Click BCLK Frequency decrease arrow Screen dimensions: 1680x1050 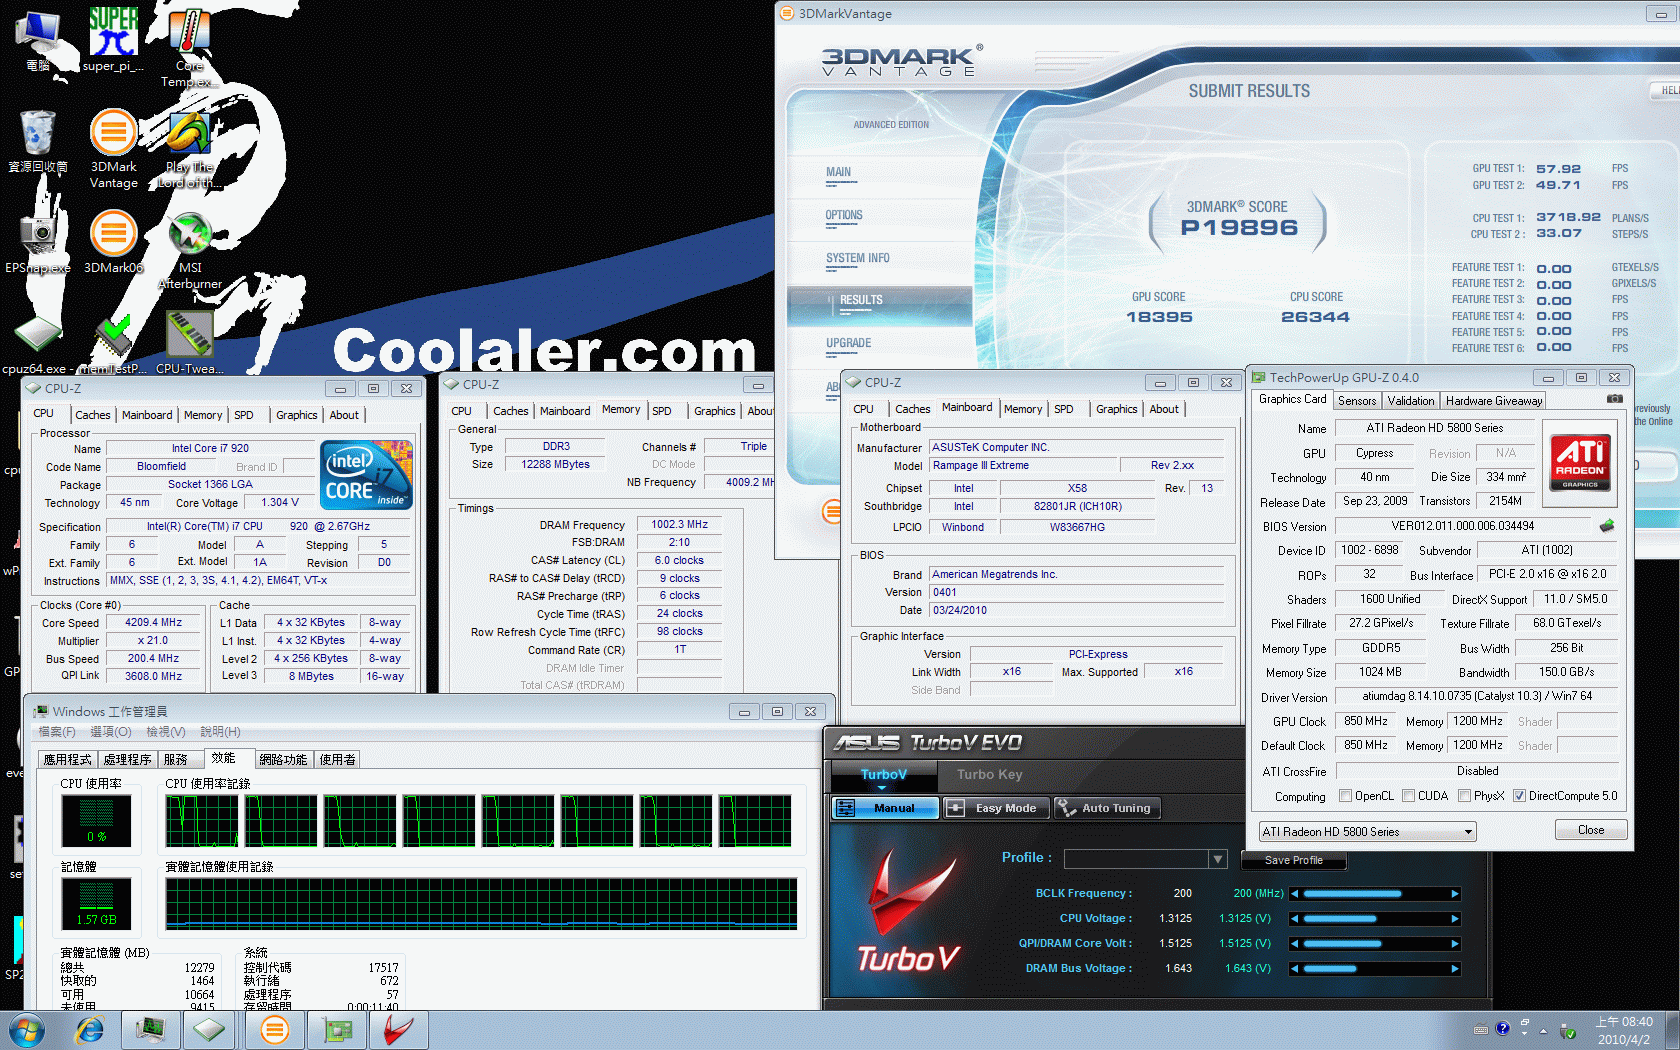[x=1294, y=894]
